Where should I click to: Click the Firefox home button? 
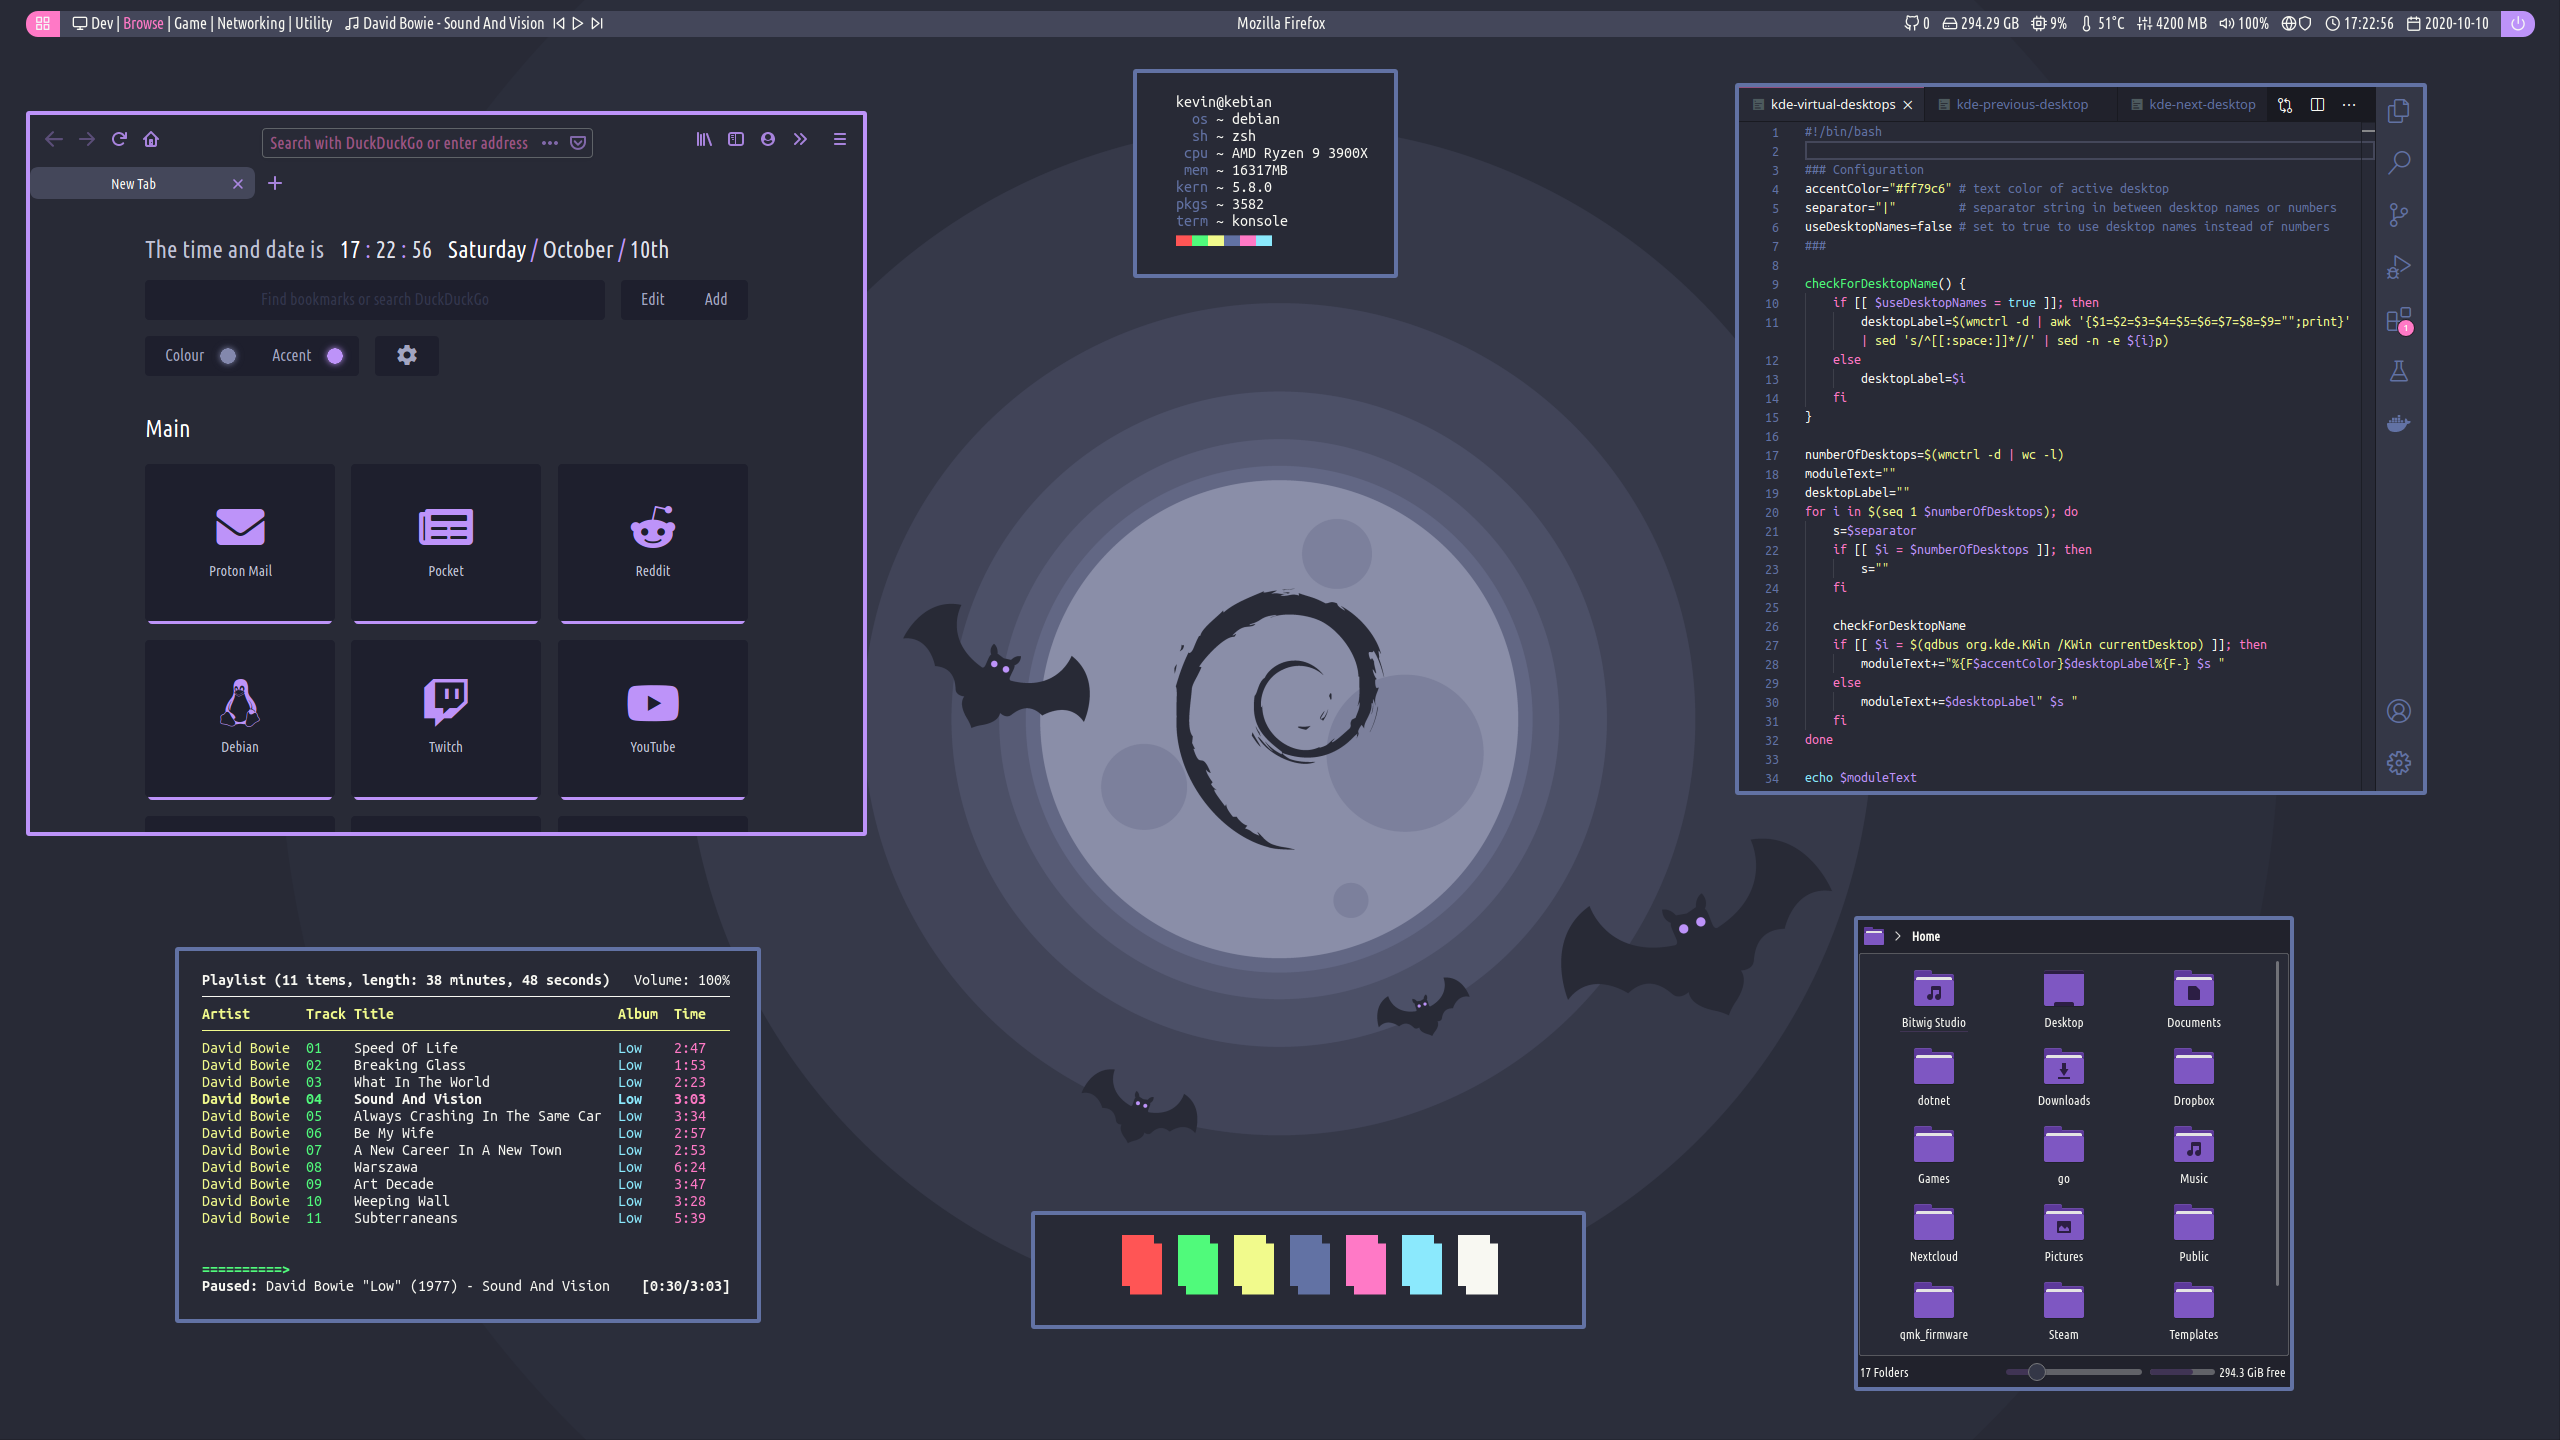(x=151, y=140)
